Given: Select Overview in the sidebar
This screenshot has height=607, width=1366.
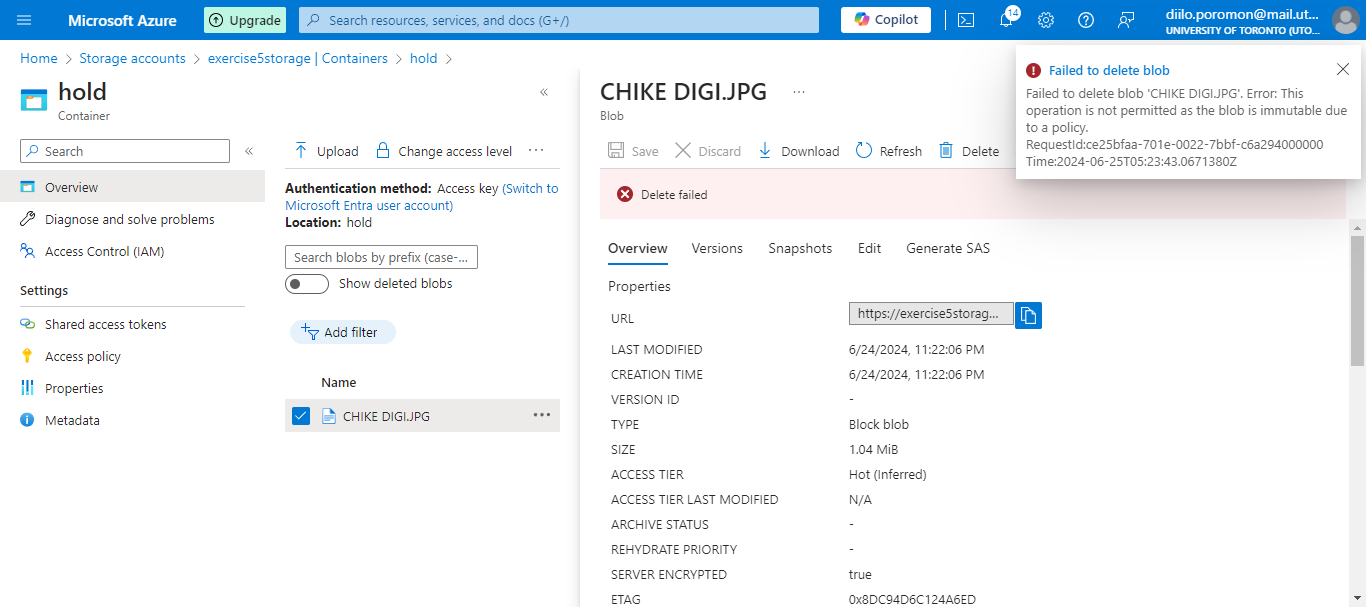Looking at the screenshot, I should click(x=132, y=187).
